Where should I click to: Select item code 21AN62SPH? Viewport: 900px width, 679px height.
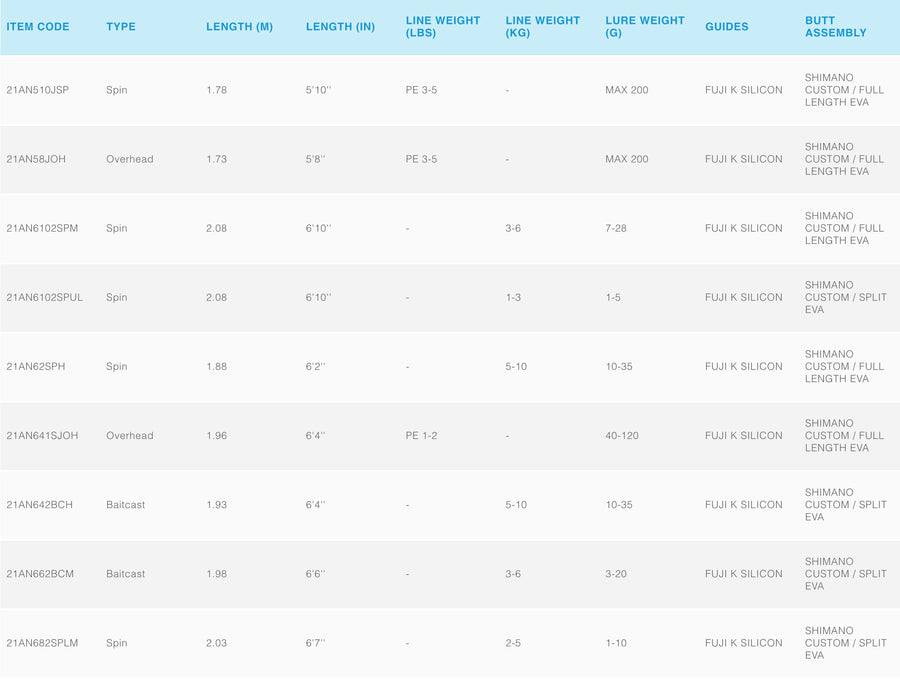(37, 366)
